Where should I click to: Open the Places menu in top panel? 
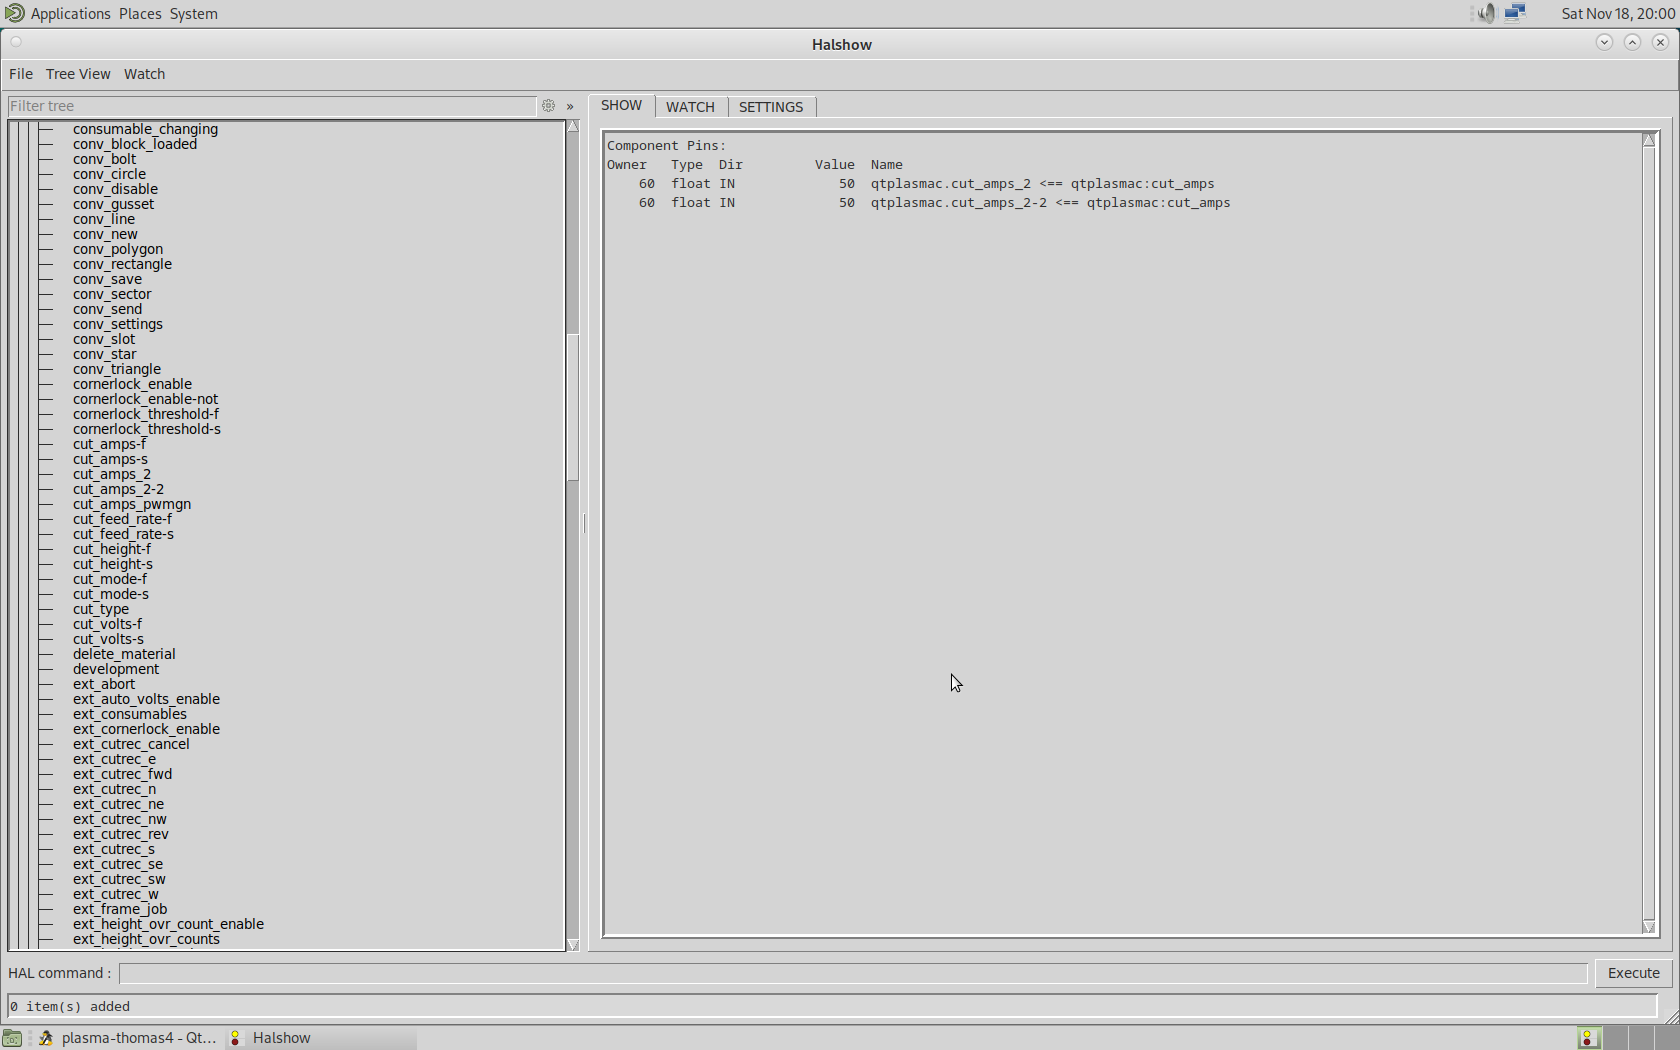click(x=140, y=14)
